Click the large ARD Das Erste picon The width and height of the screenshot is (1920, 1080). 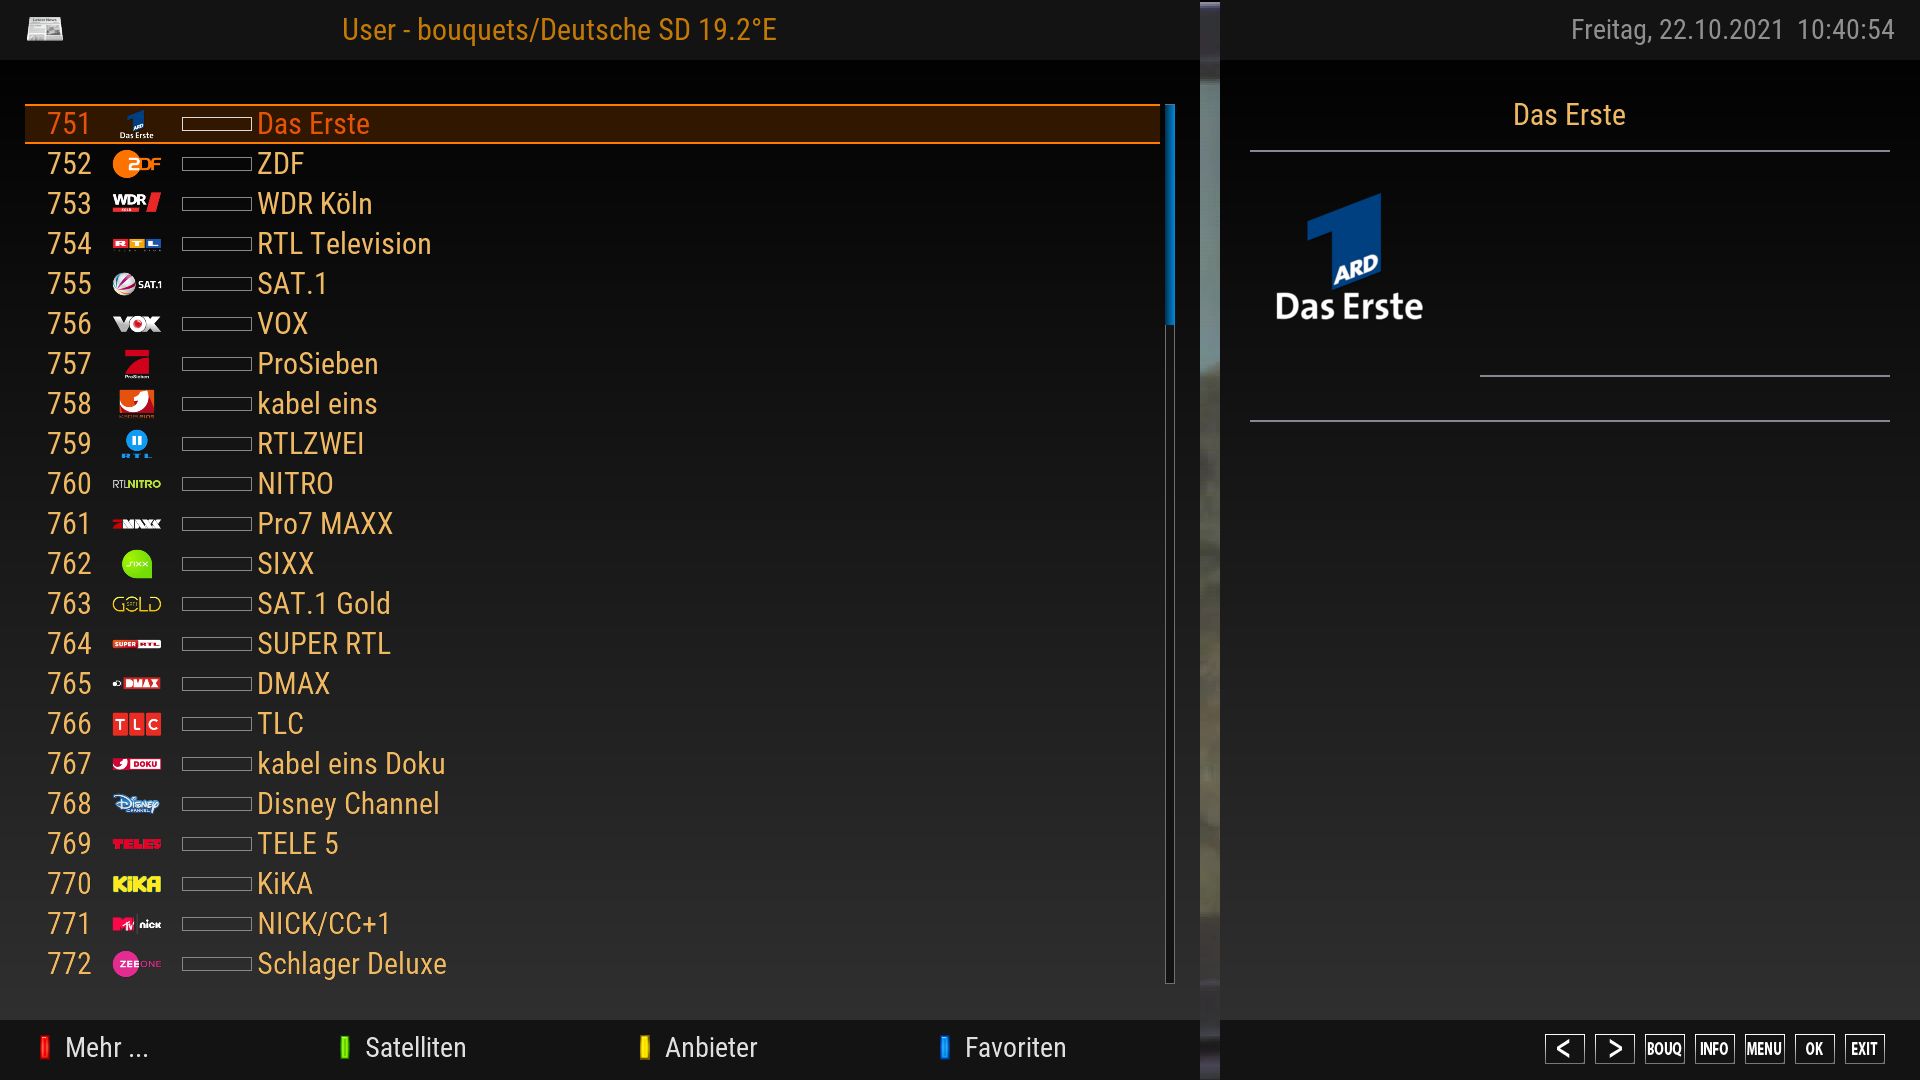tap(1348, 258)
